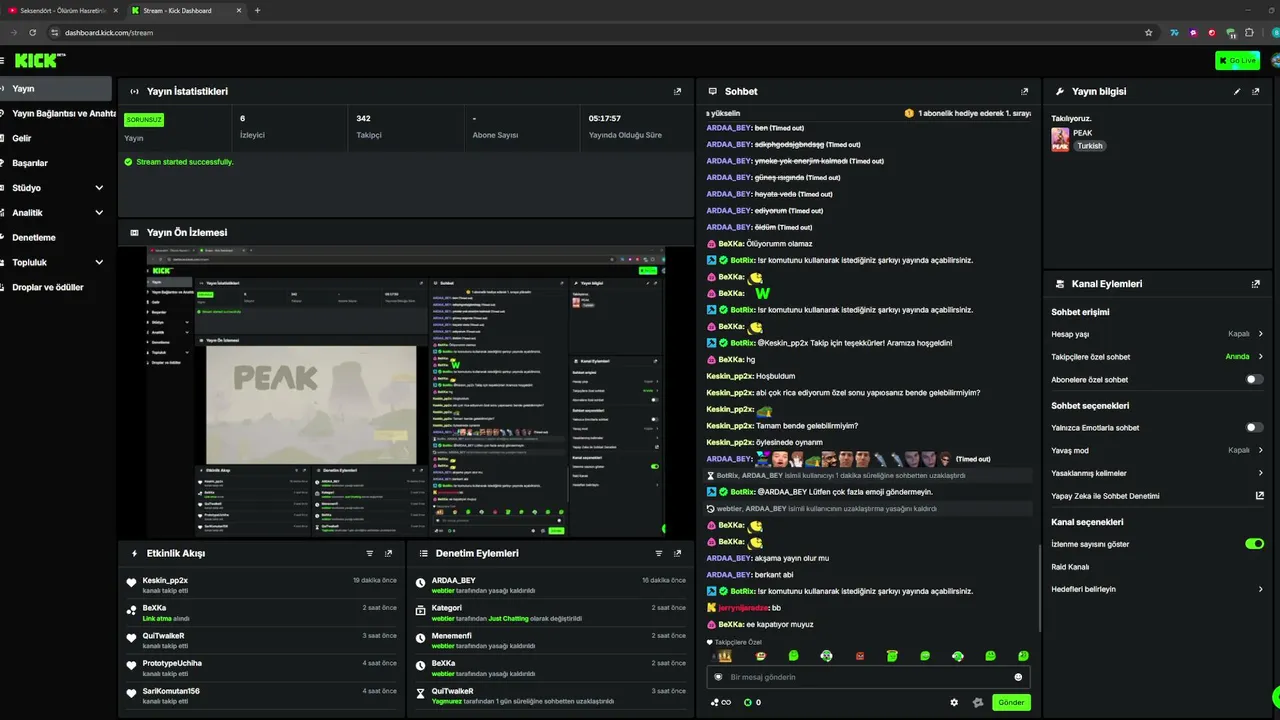Click the crown emote in emote row
The height and width of the screenshot is (720, 1280).
(x=726, y=656)
